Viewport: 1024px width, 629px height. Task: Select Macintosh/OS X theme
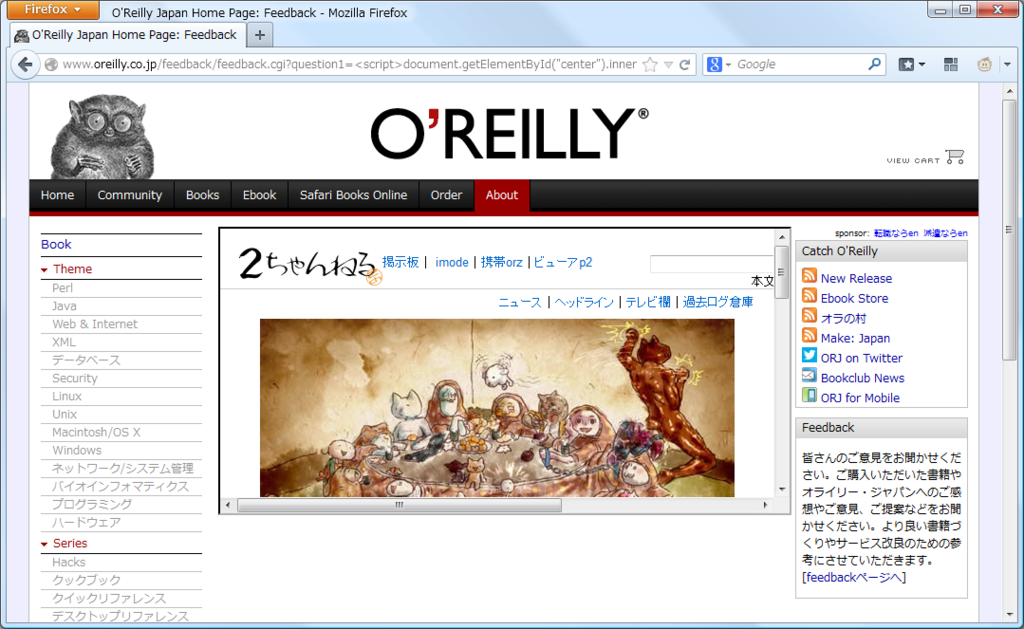click(x=96, y=432)
